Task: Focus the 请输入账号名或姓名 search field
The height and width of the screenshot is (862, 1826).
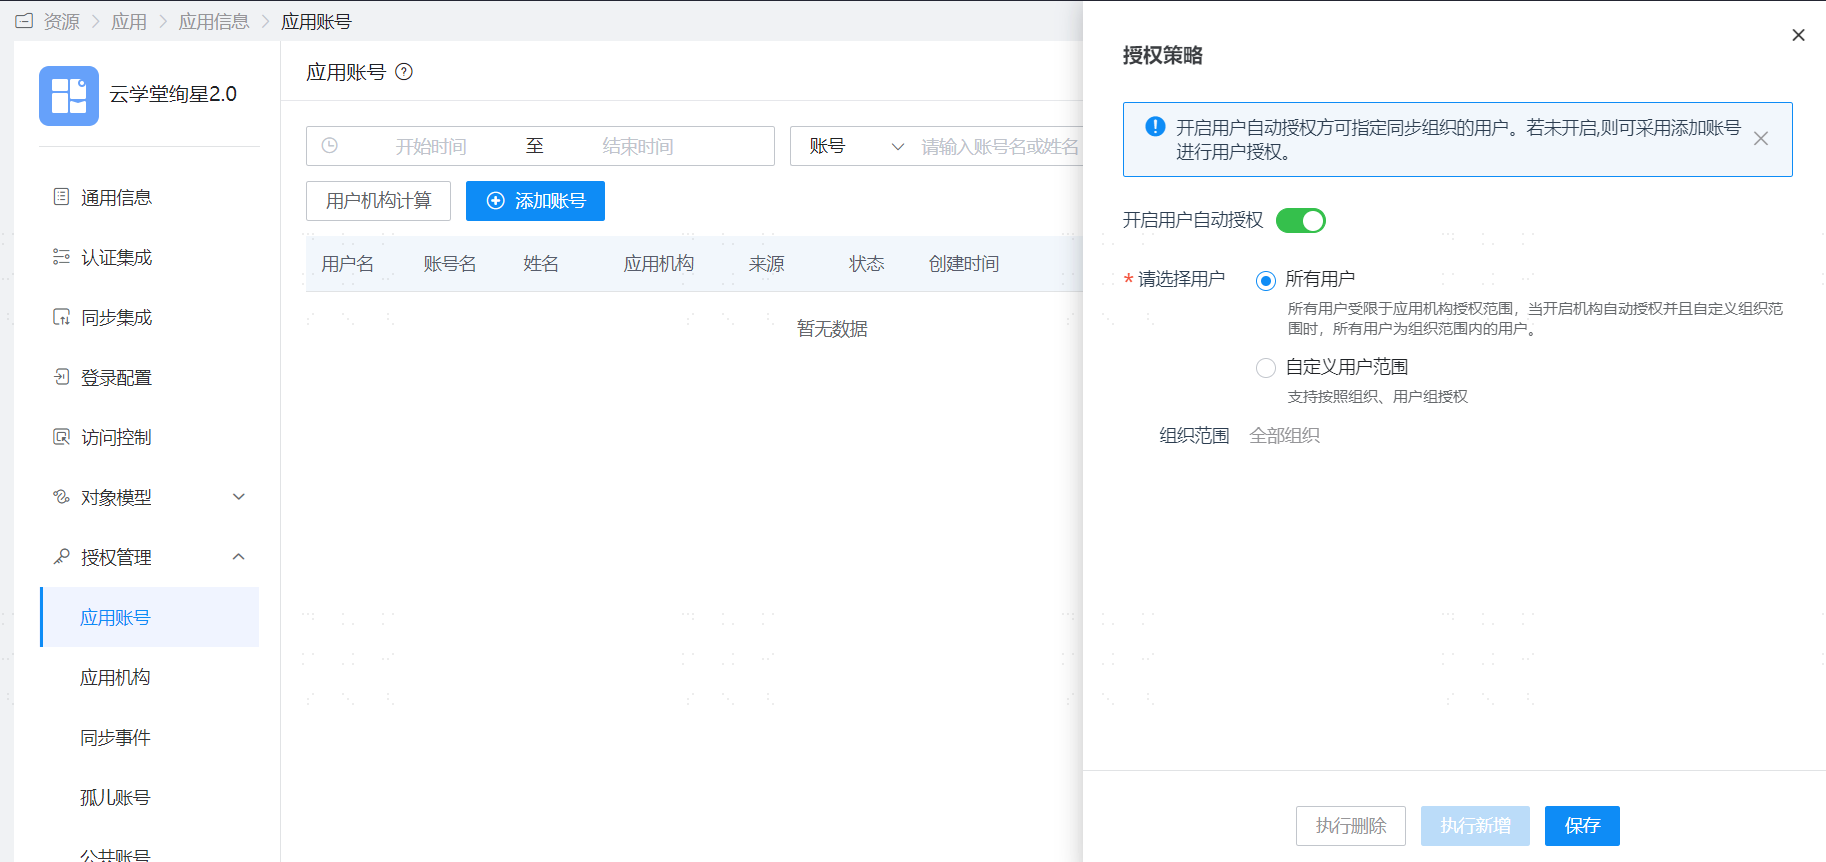Action: point(1000,146)
